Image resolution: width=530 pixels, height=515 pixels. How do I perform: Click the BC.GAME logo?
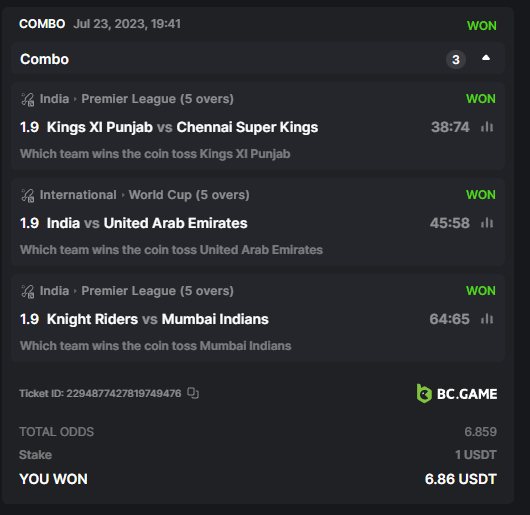(457, 394)
